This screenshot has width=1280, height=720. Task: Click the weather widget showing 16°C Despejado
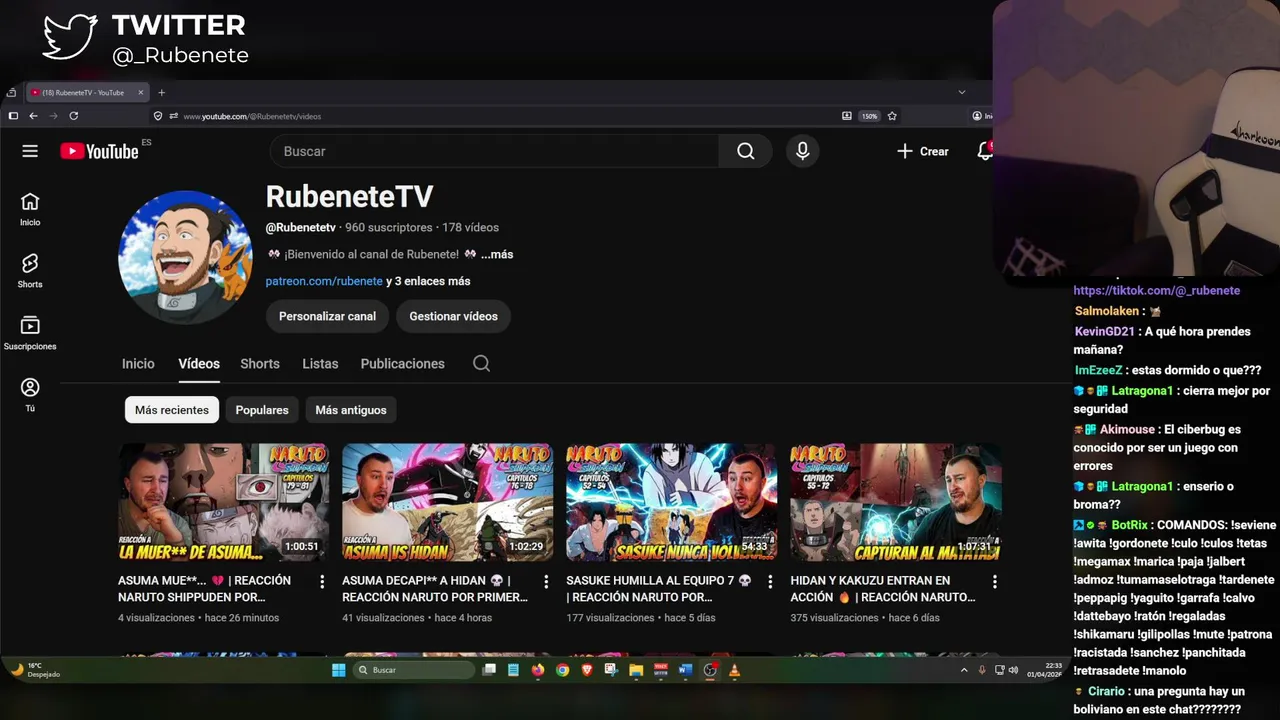pyautogui.click(x=36, y=670)
